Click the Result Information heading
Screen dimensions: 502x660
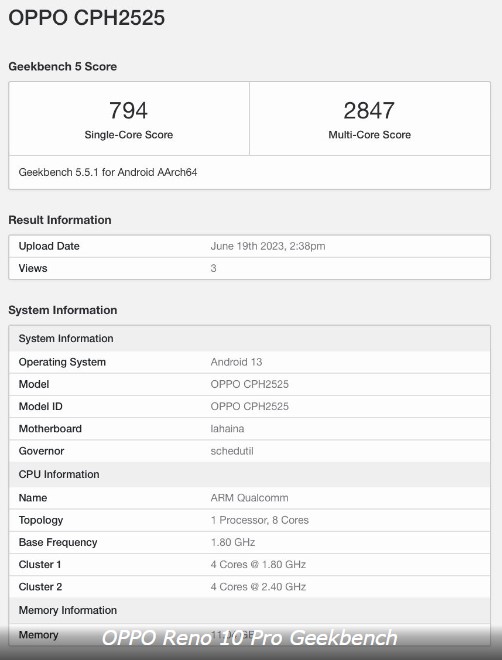(x=60, y=220)
